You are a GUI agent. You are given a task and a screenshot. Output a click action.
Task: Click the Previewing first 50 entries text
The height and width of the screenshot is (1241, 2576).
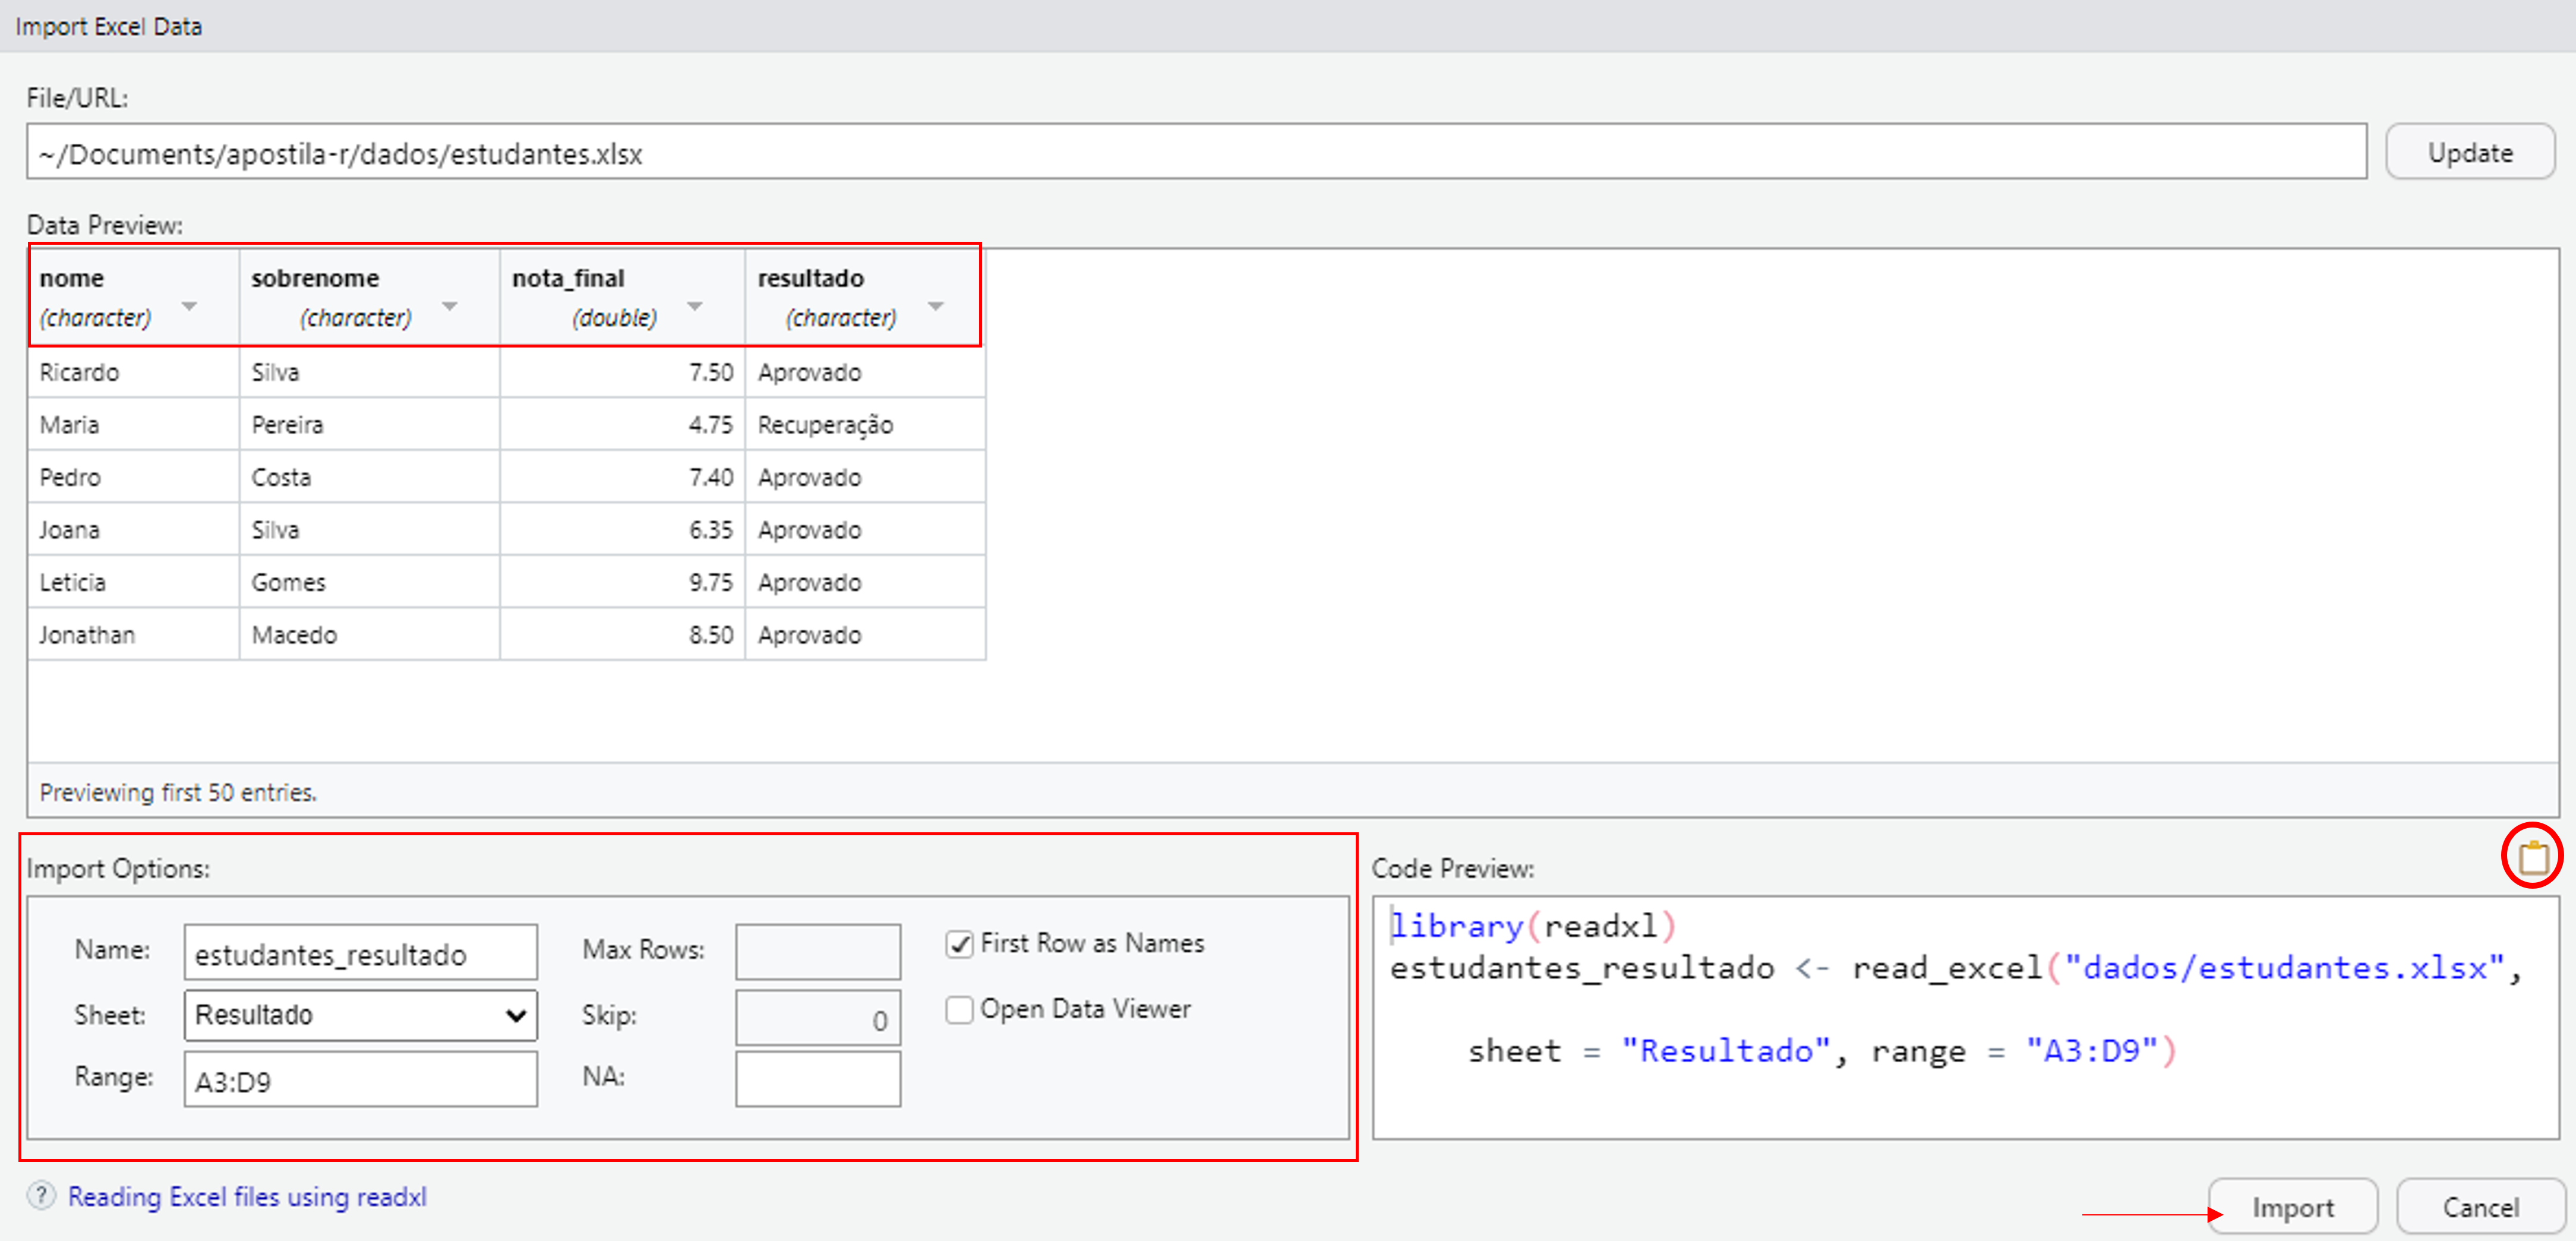(x=178, y=792)
